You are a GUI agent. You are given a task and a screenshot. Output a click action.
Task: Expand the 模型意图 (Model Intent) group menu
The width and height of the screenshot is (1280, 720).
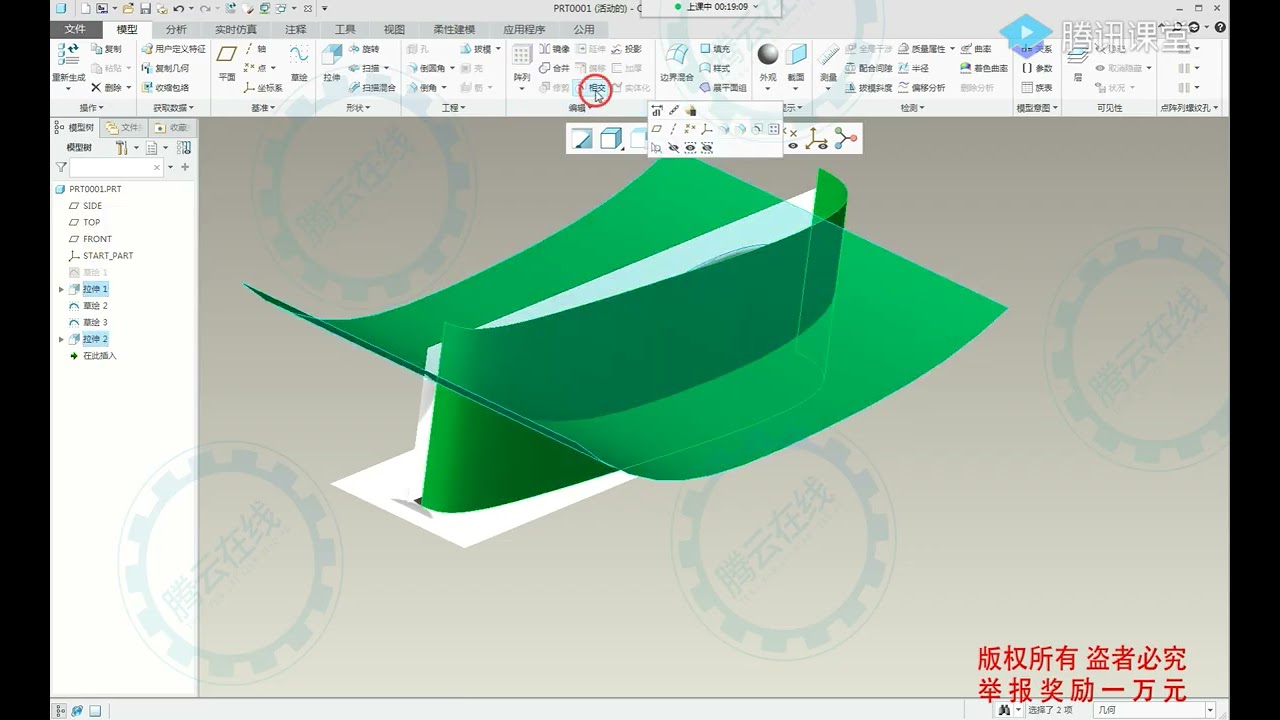point(1038,107)
